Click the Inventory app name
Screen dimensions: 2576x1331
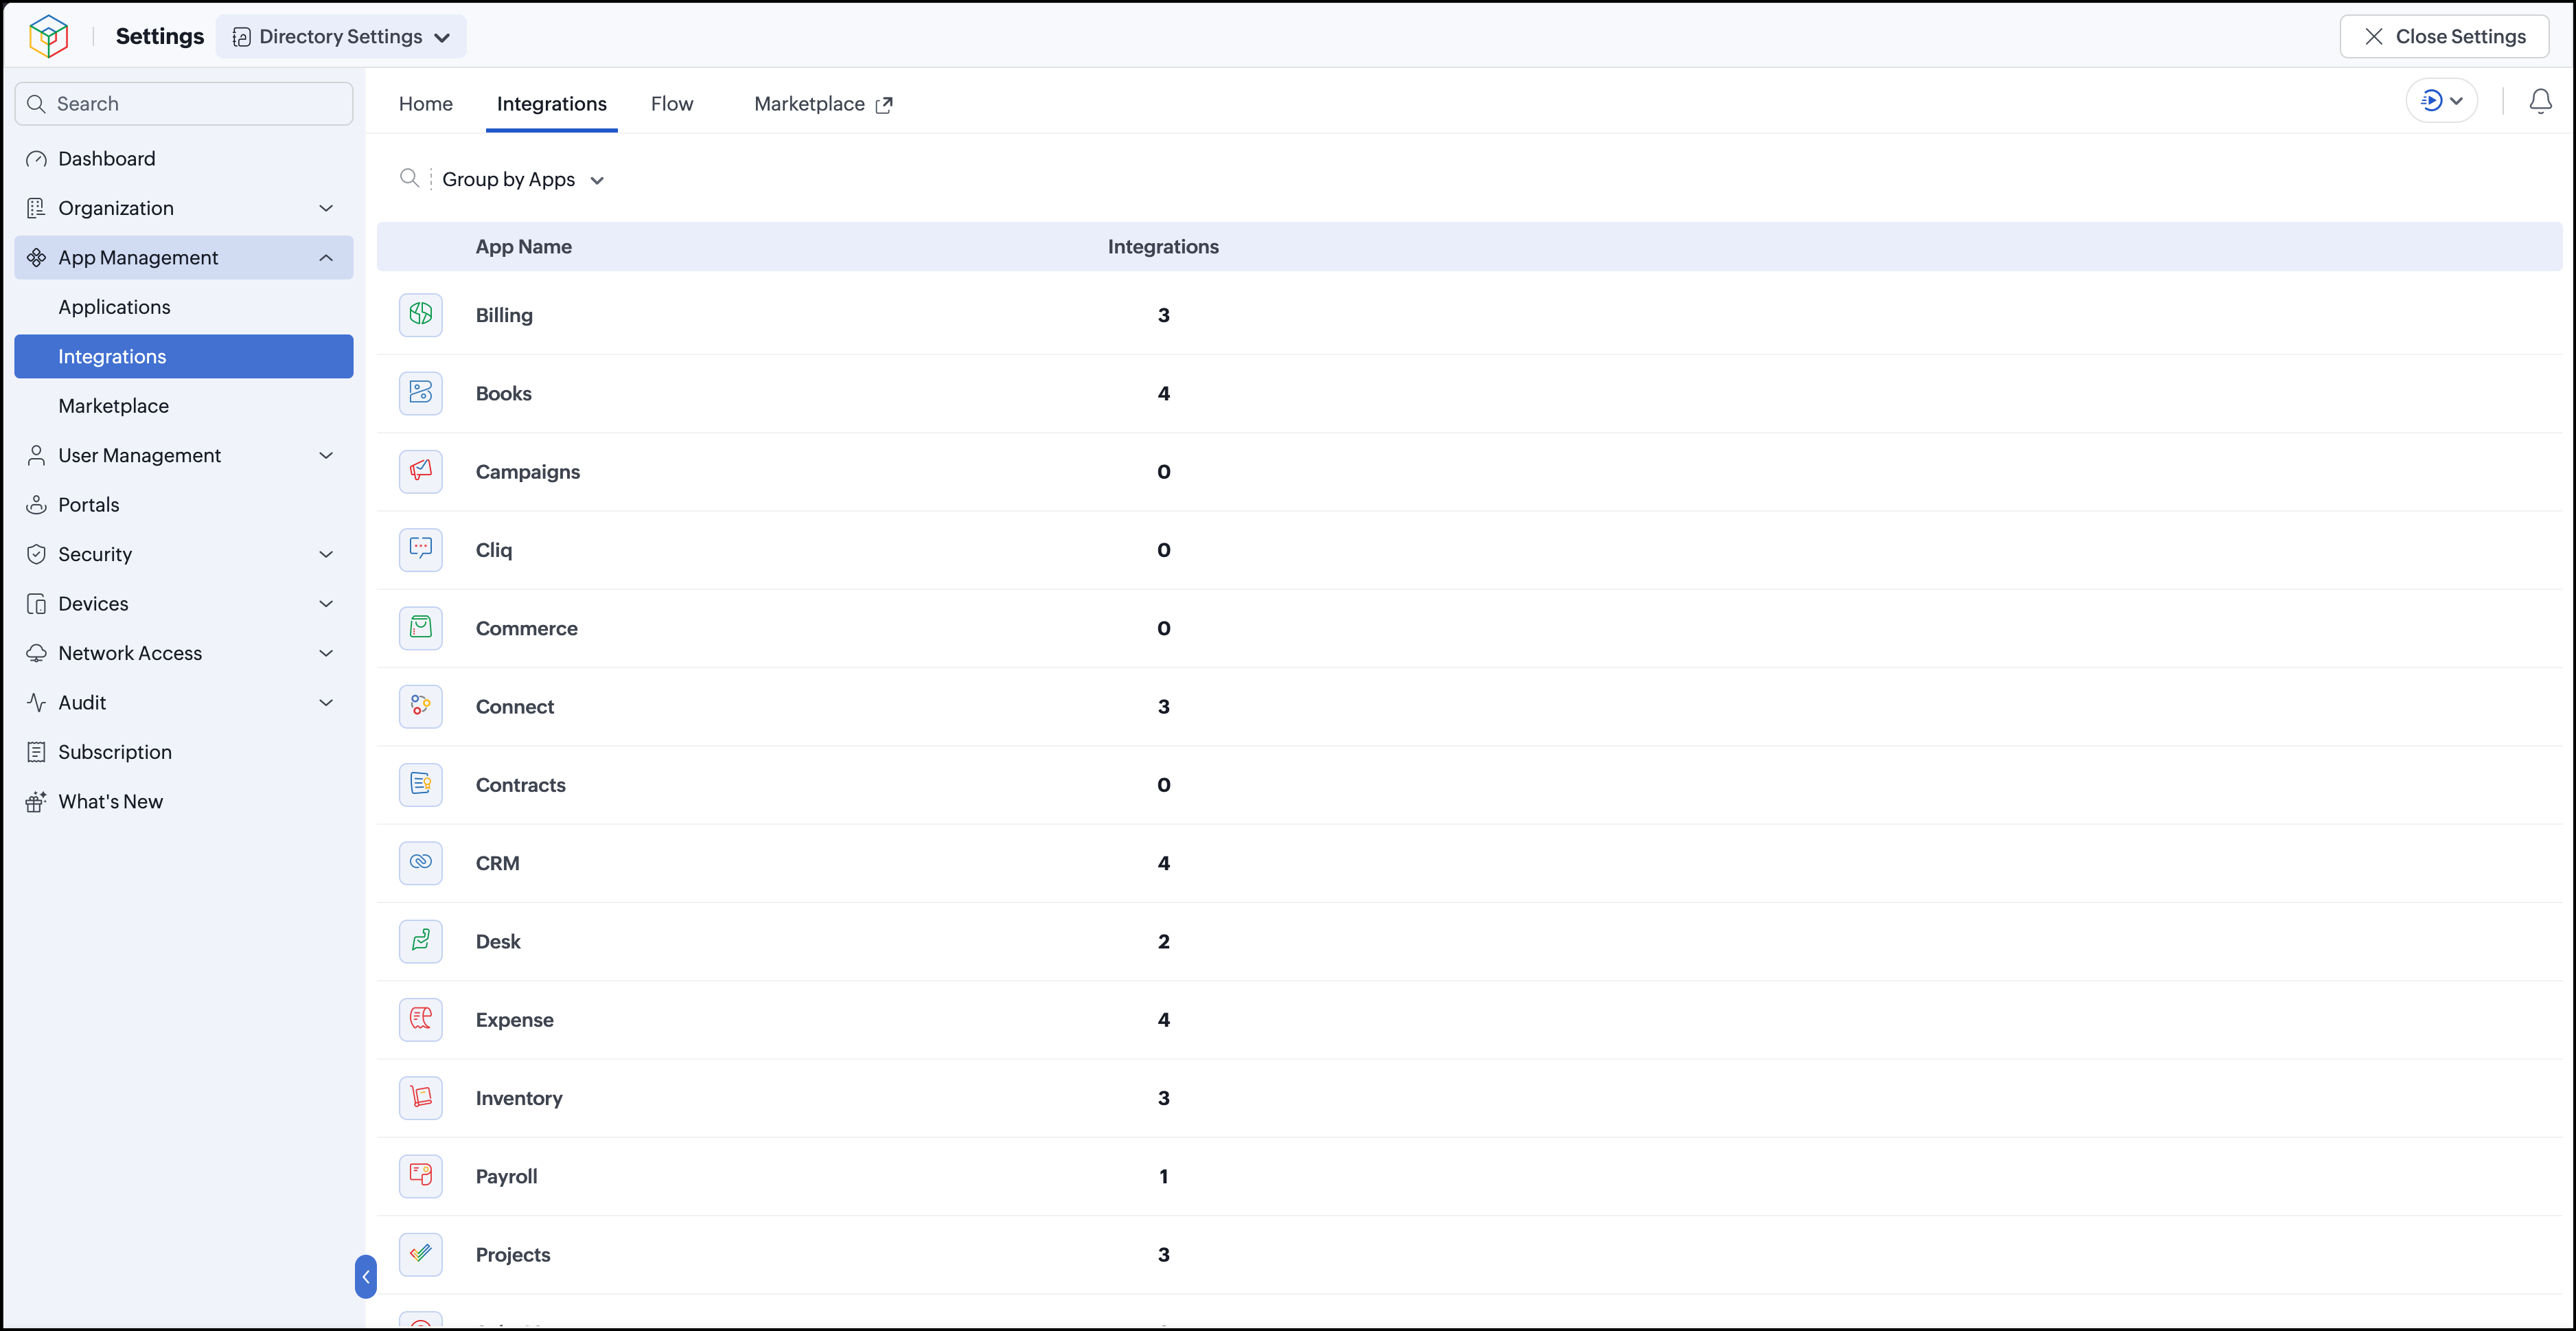coord(519,1098)
